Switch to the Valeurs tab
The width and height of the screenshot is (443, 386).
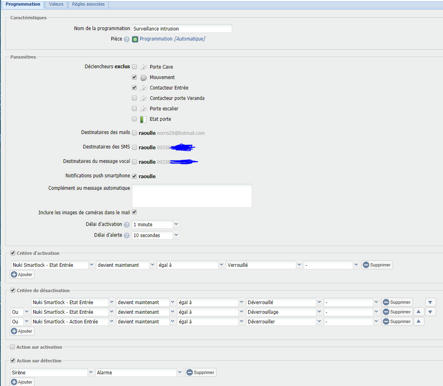[56, 4]
